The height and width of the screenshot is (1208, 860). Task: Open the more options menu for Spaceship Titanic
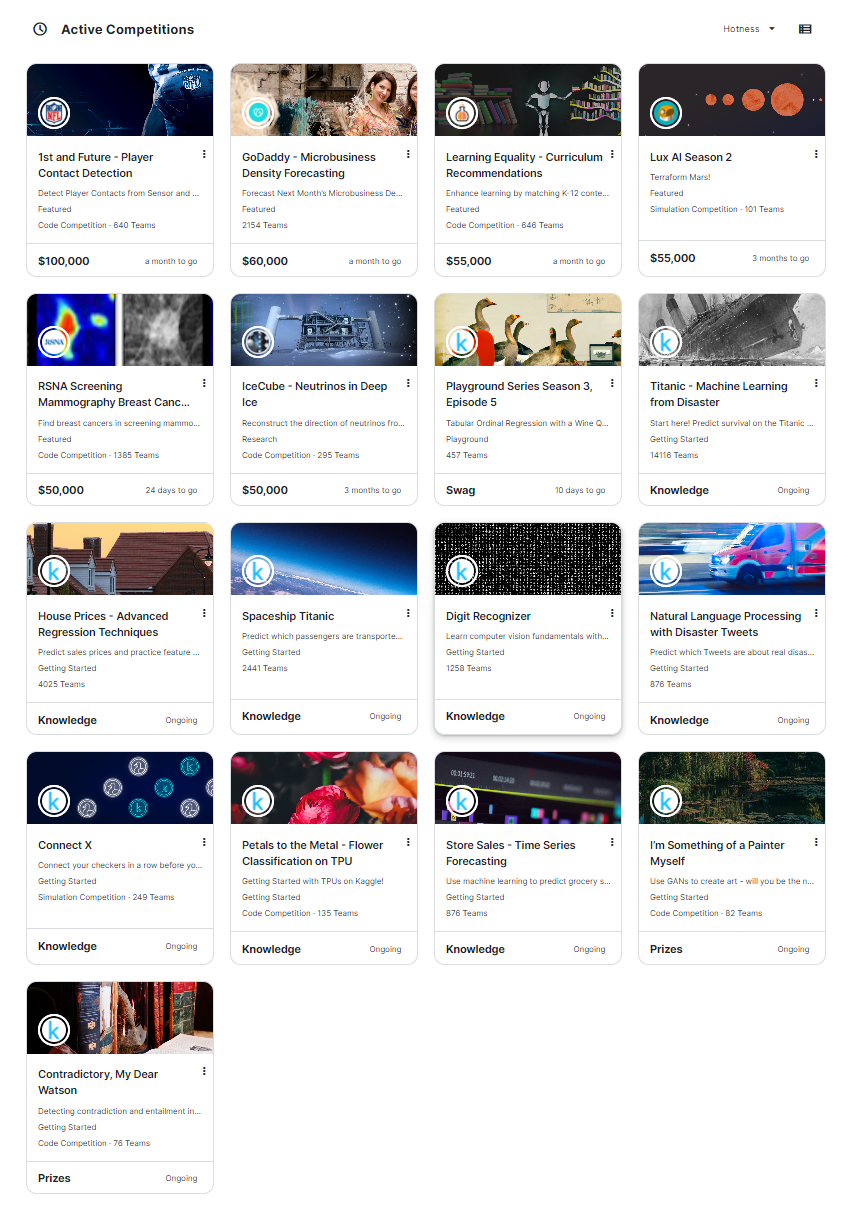point(408,613)
